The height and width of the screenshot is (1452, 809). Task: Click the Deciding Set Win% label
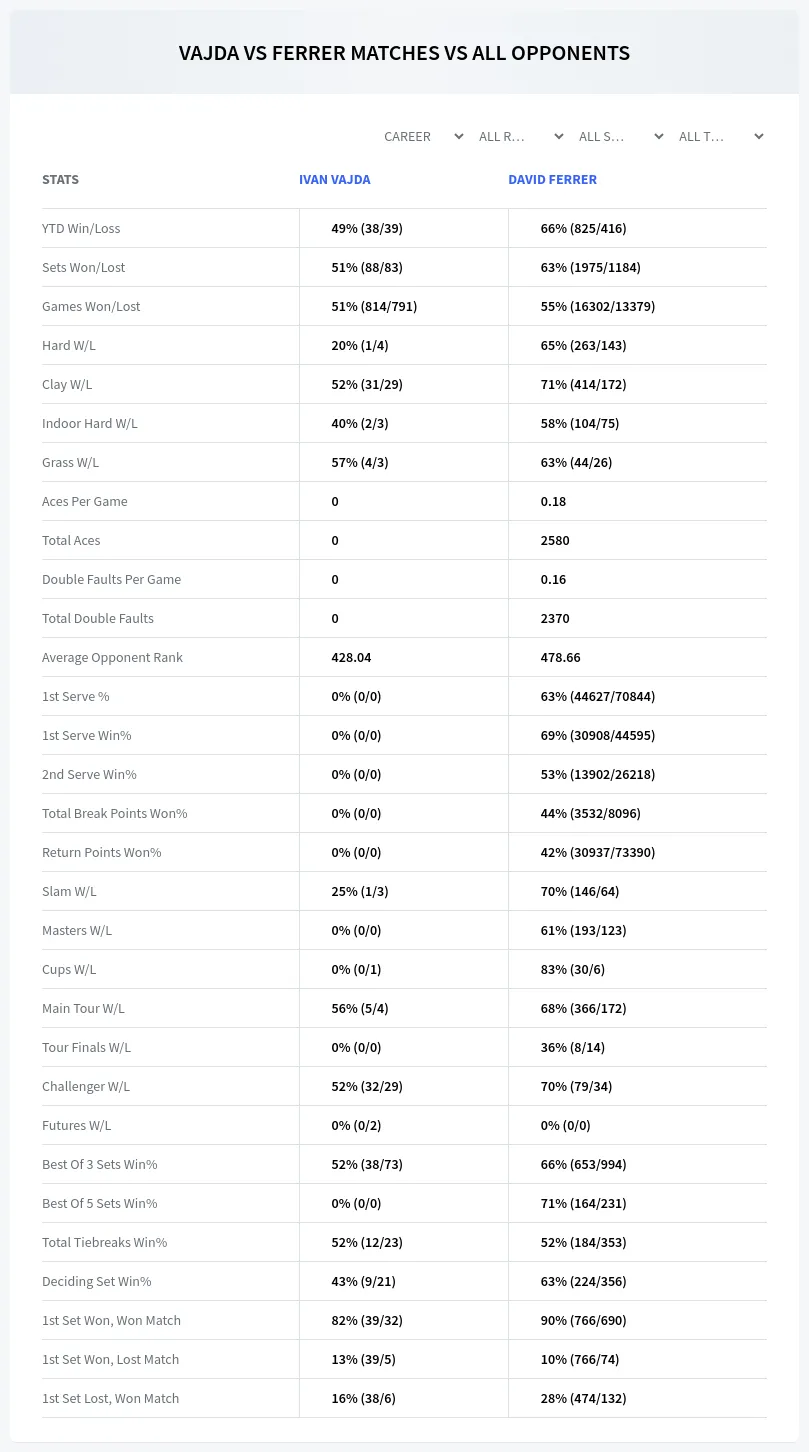(96, 1281)
